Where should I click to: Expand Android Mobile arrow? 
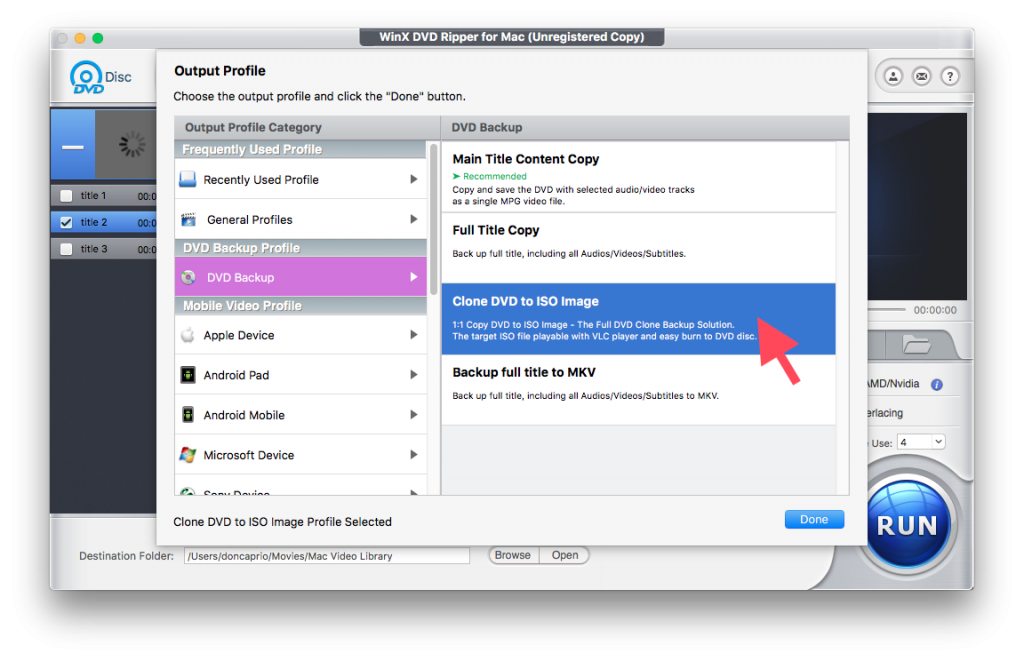pos(413,415)
